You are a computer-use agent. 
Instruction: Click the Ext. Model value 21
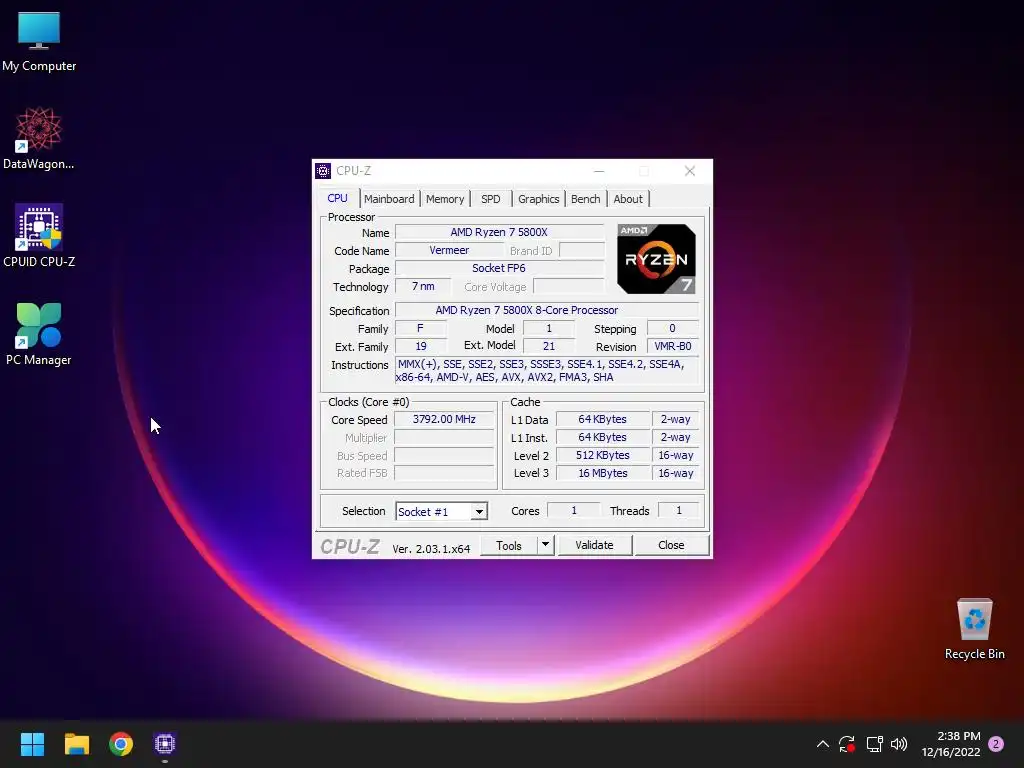coord(549,346)
